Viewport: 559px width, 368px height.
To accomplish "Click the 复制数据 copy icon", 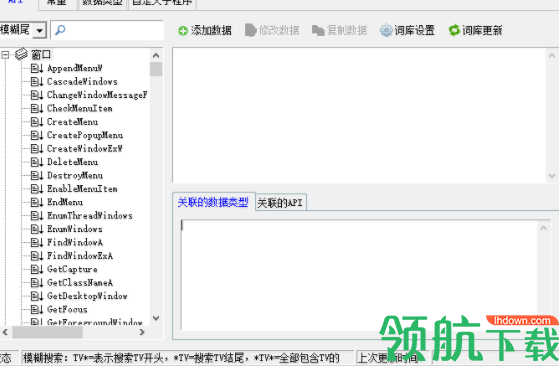I will (x=318, y=30).
